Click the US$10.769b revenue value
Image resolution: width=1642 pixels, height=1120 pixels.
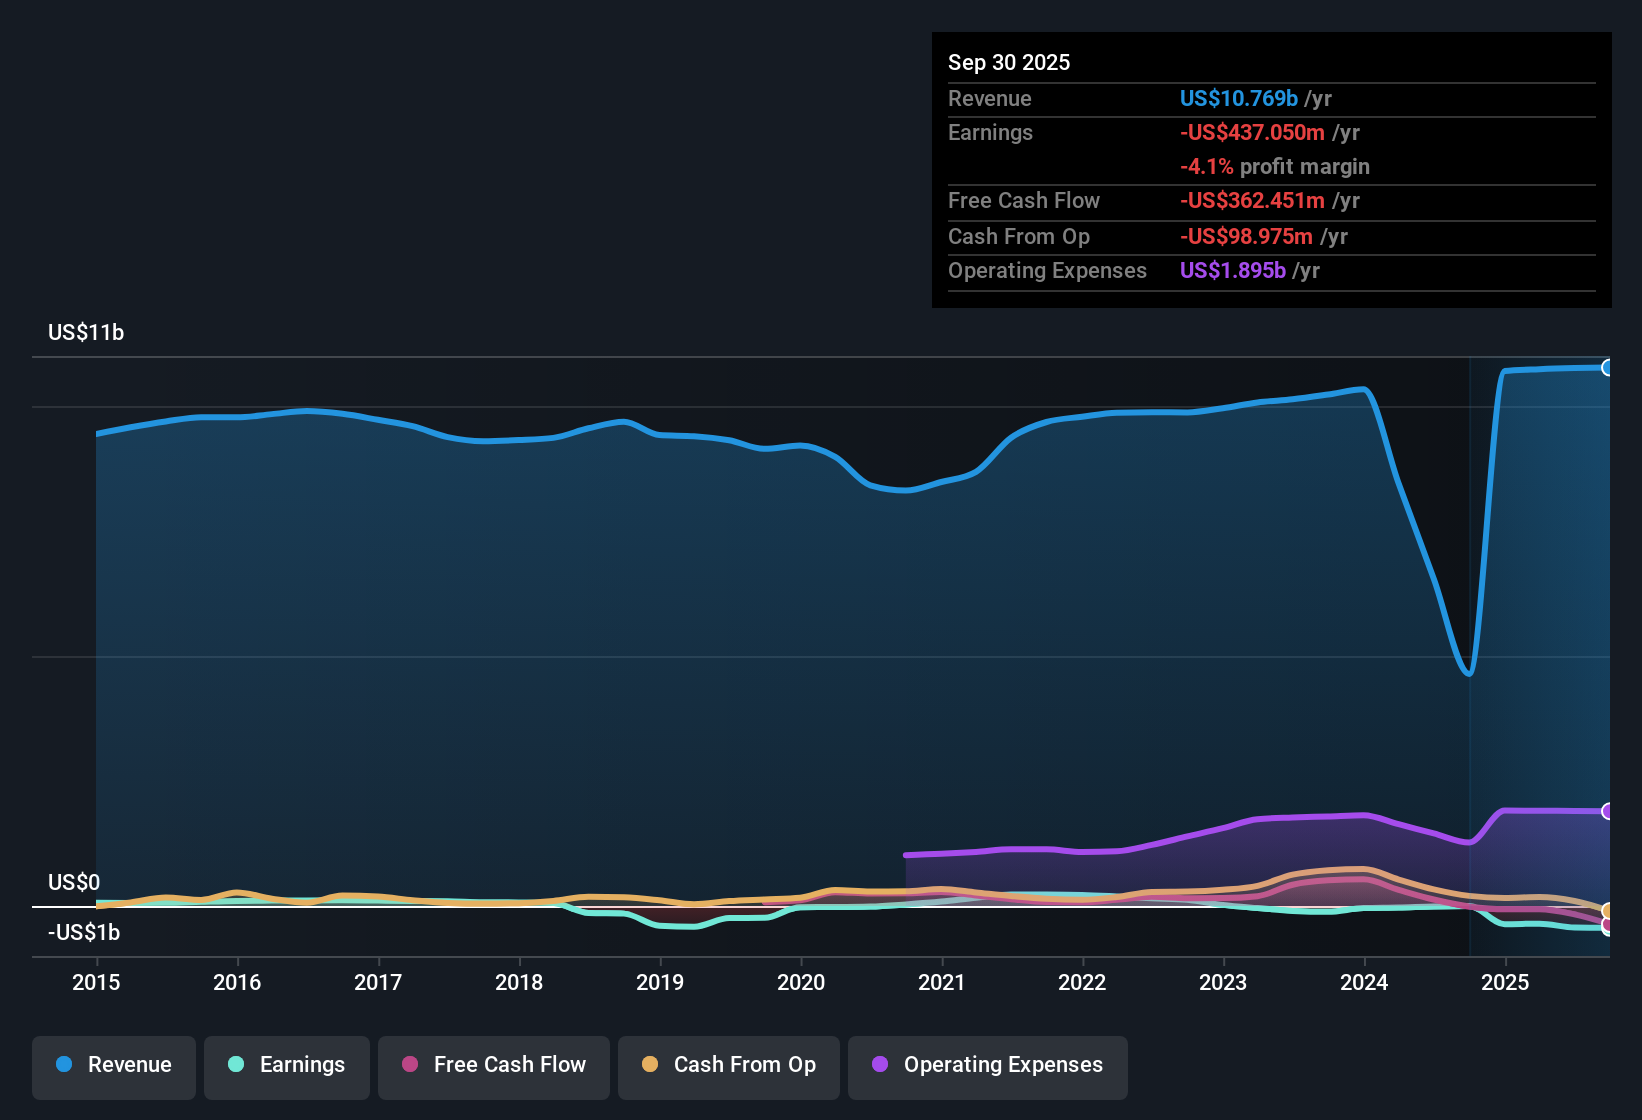1237,98
